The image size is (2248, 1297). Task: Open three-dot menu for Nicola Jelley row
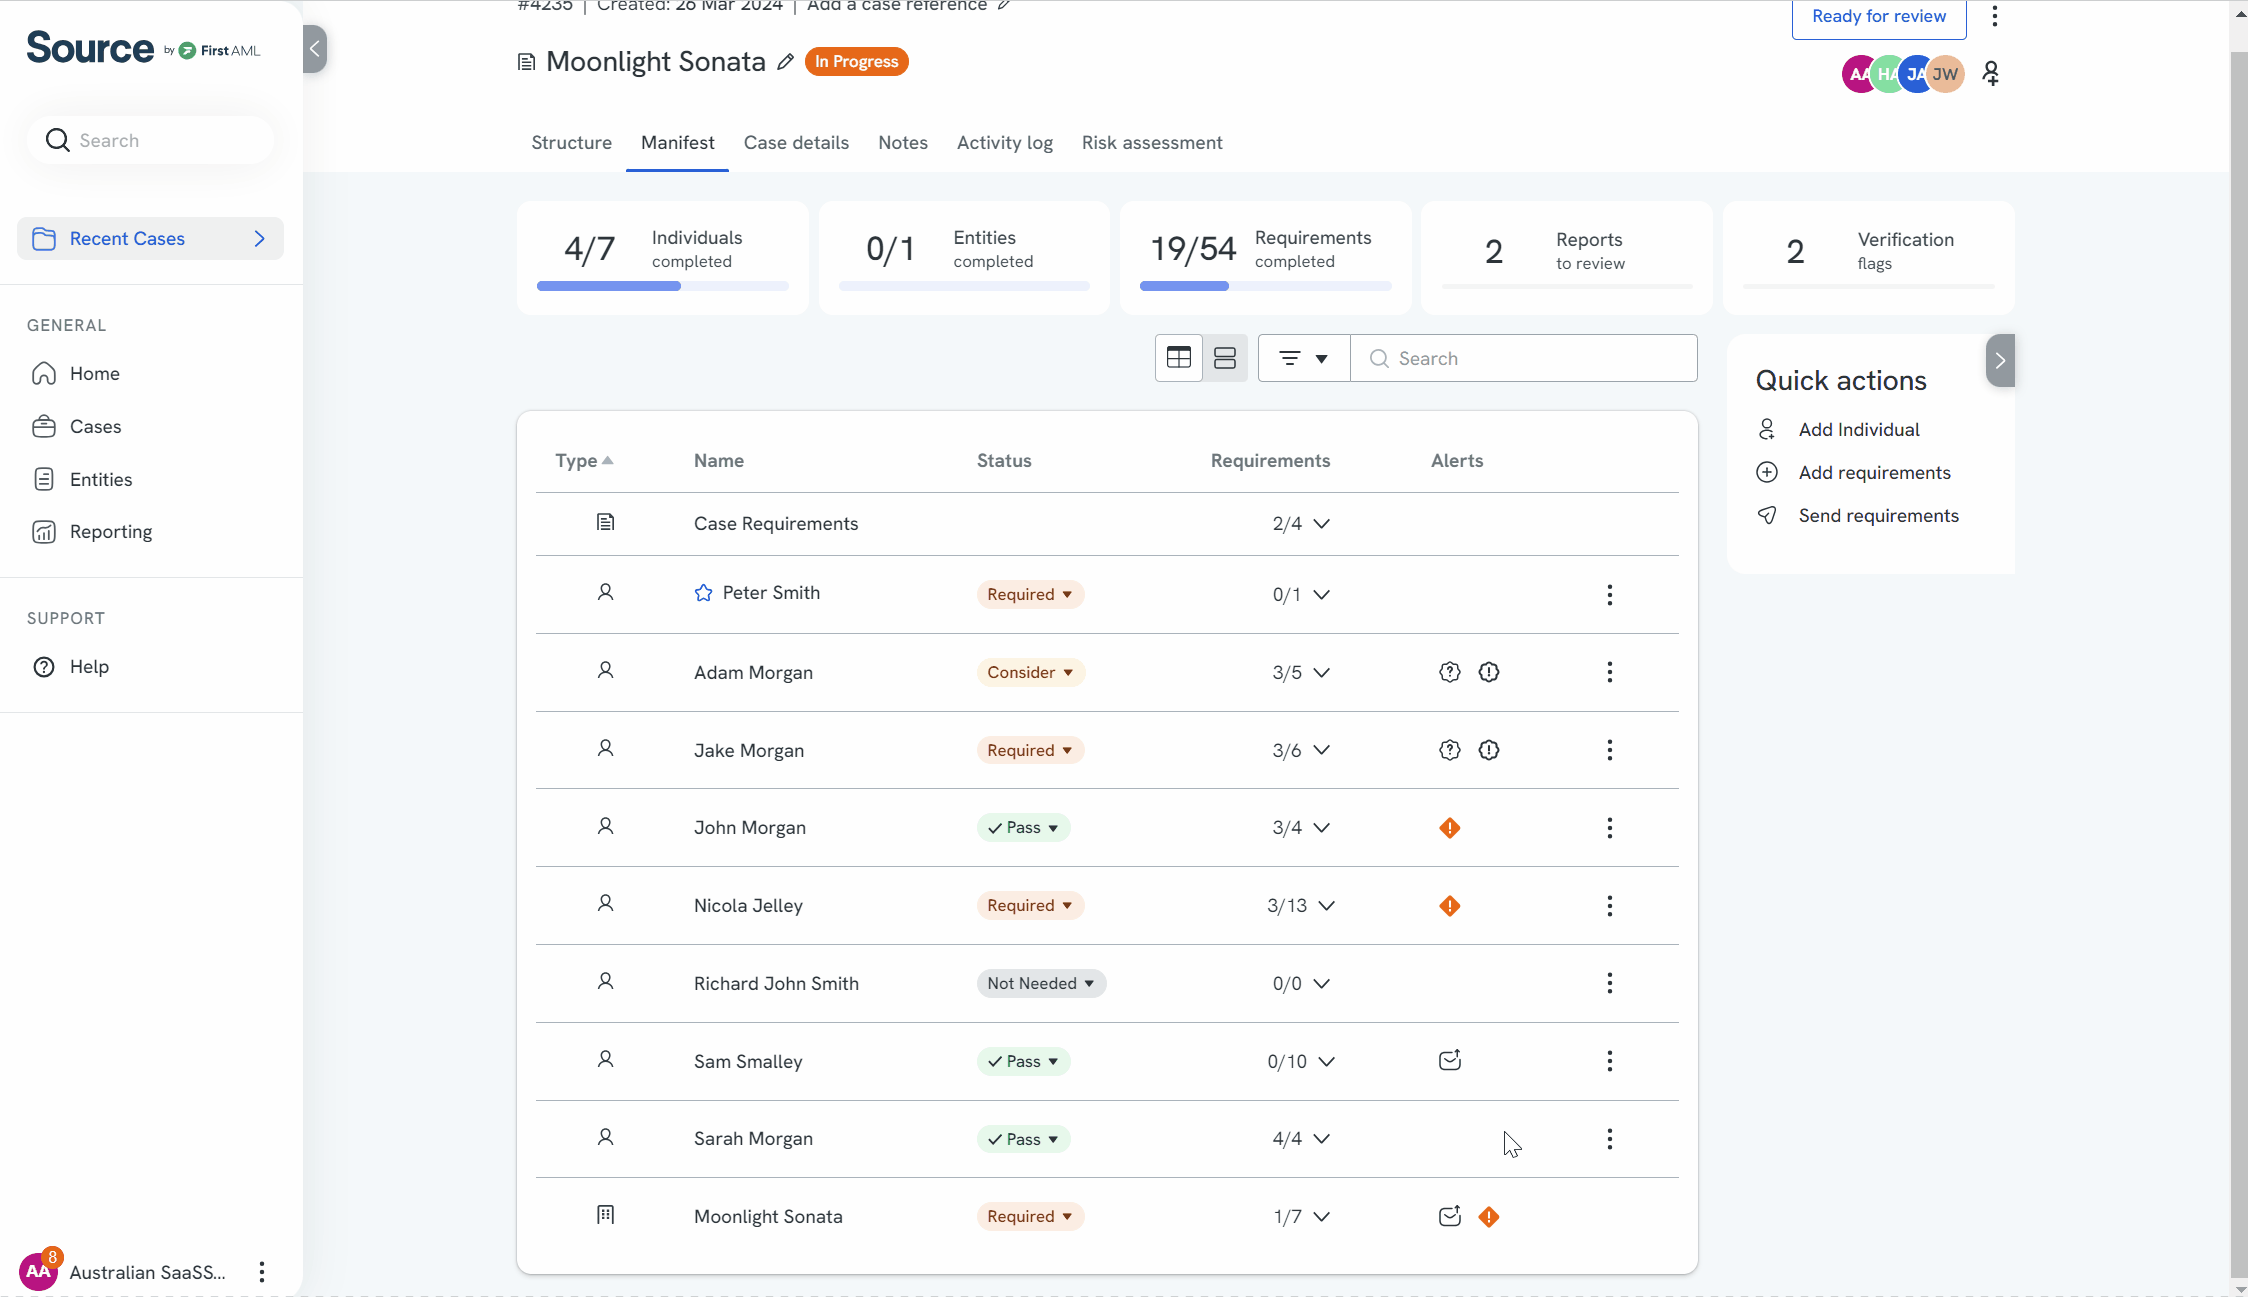pos(1610,906)
